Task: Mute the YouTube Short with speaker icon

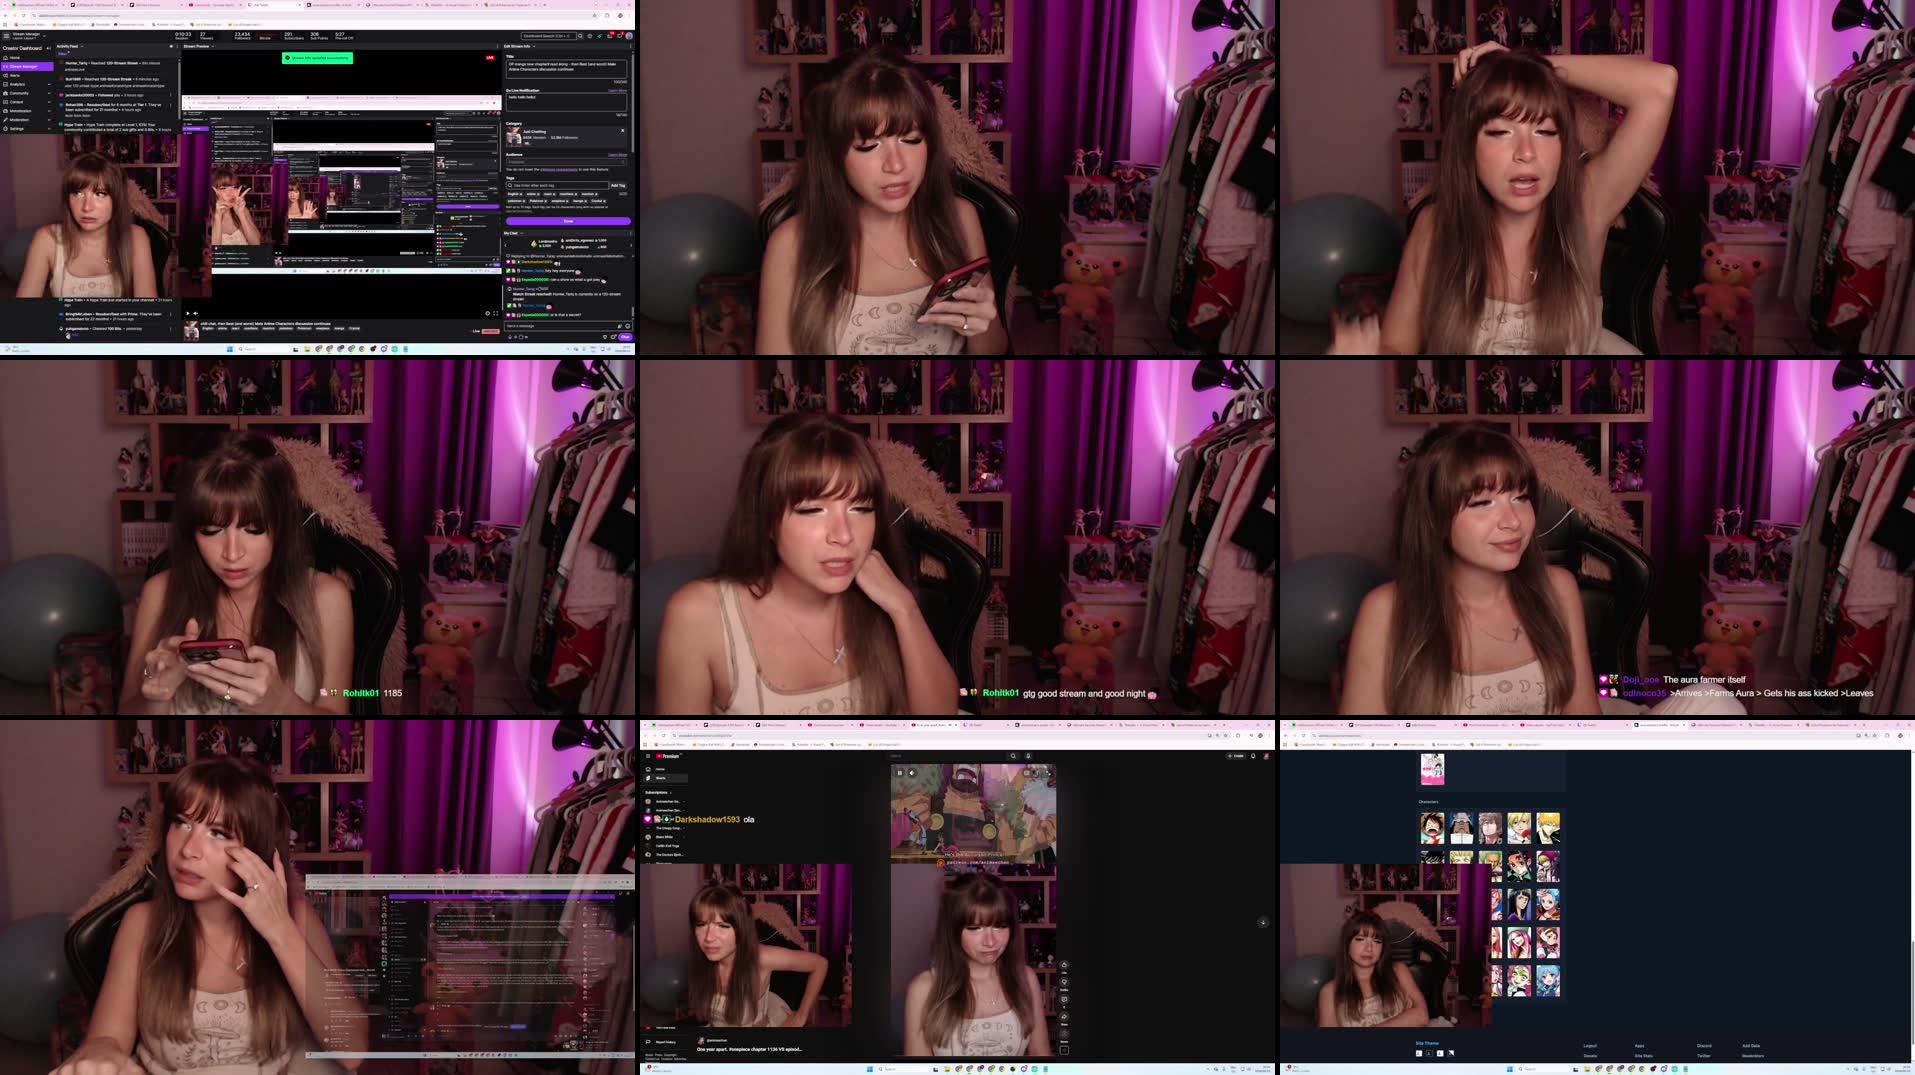Action: [912, 773]
